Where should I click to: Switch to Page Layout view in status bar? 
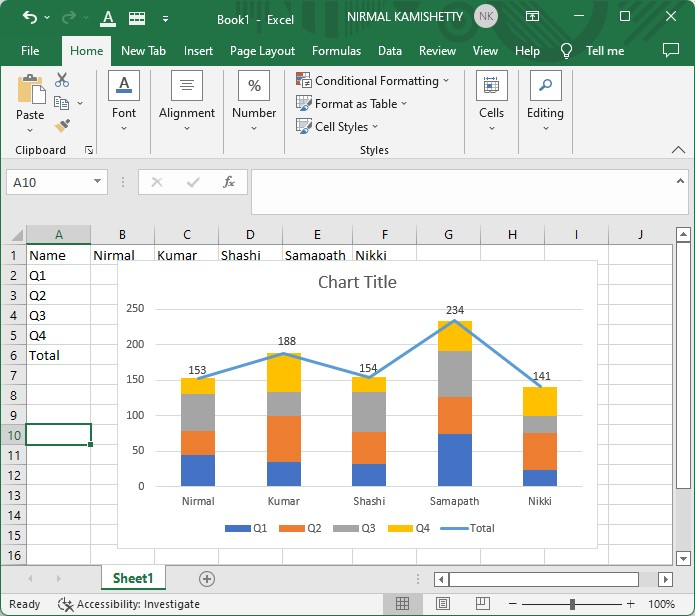[x=442, y=604]
